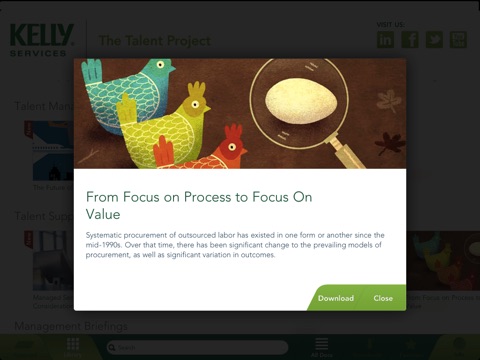Click the Download button in the dialog
The width and height of the screenshot is (480, 360).
tap(336, 298)
